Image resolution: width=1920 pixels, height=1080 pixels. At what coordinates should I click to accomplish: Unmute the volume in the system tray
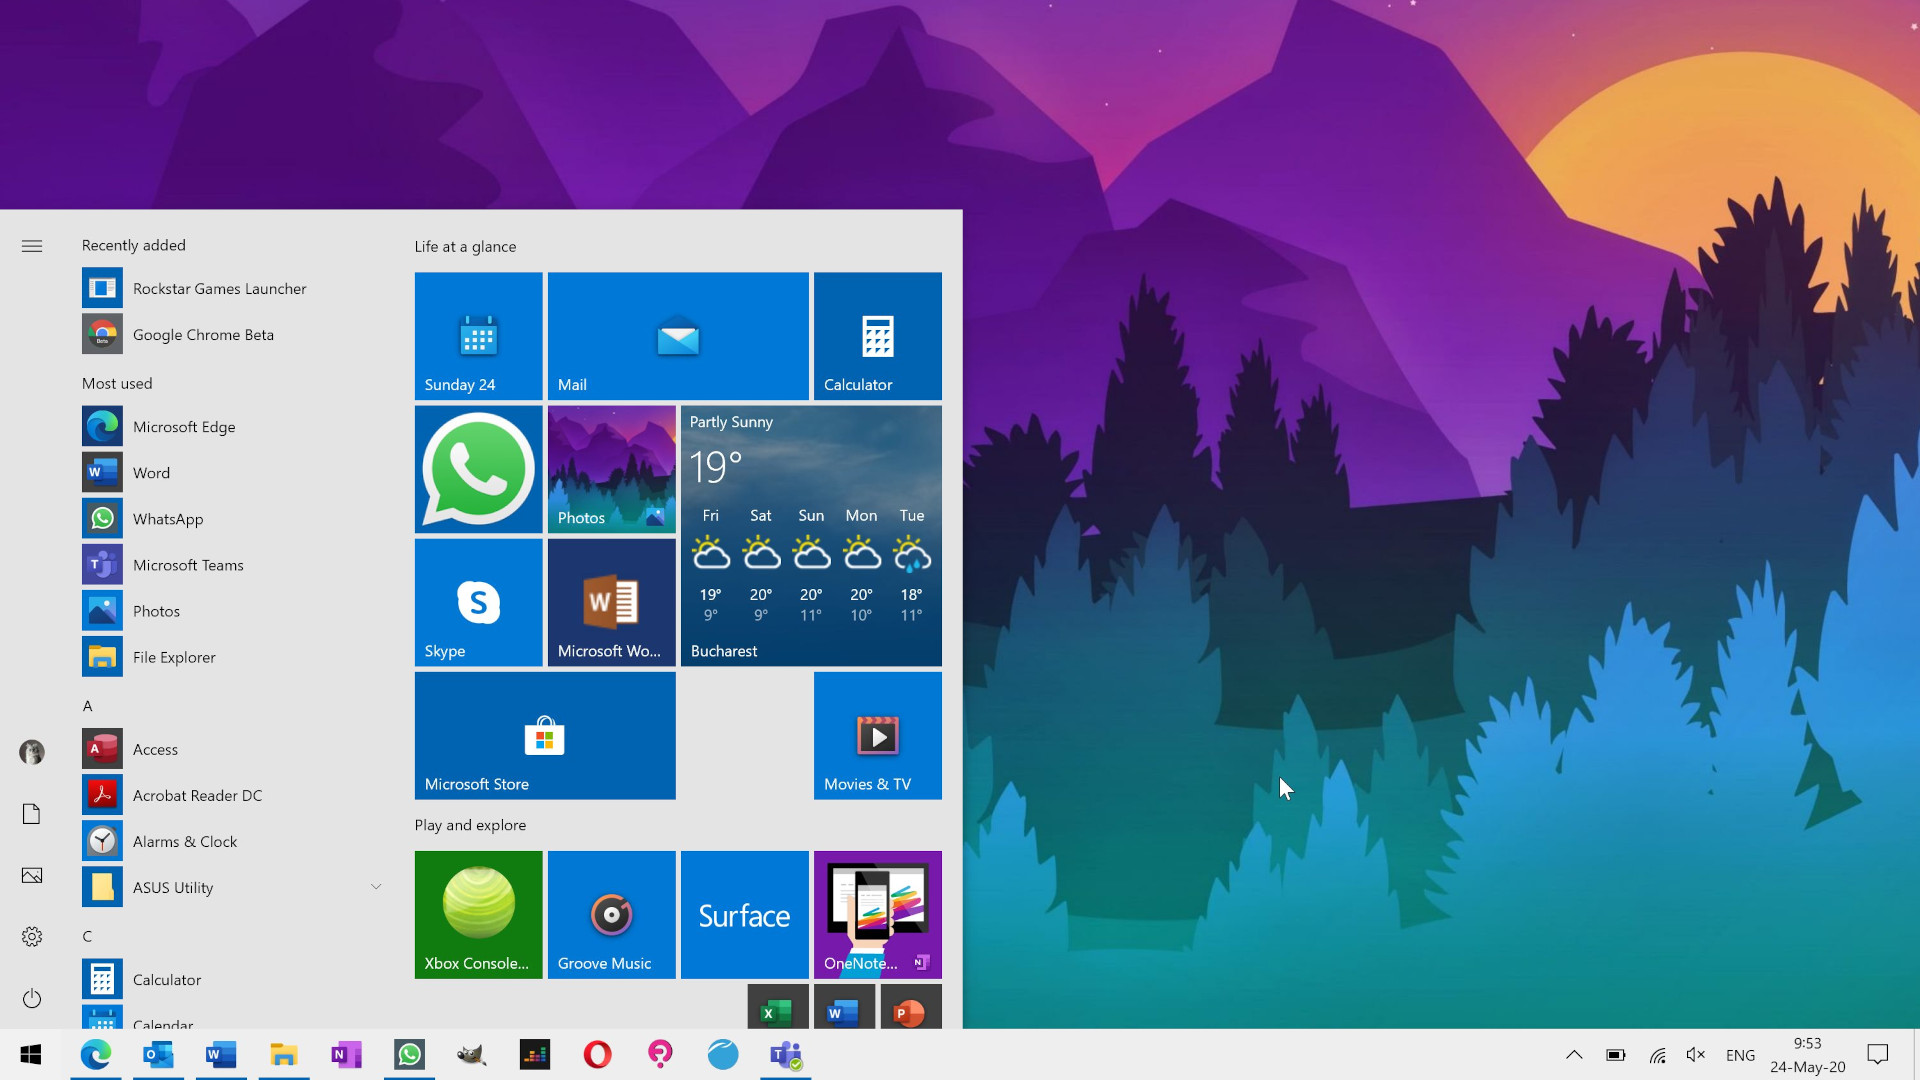click(1695, 1054)
